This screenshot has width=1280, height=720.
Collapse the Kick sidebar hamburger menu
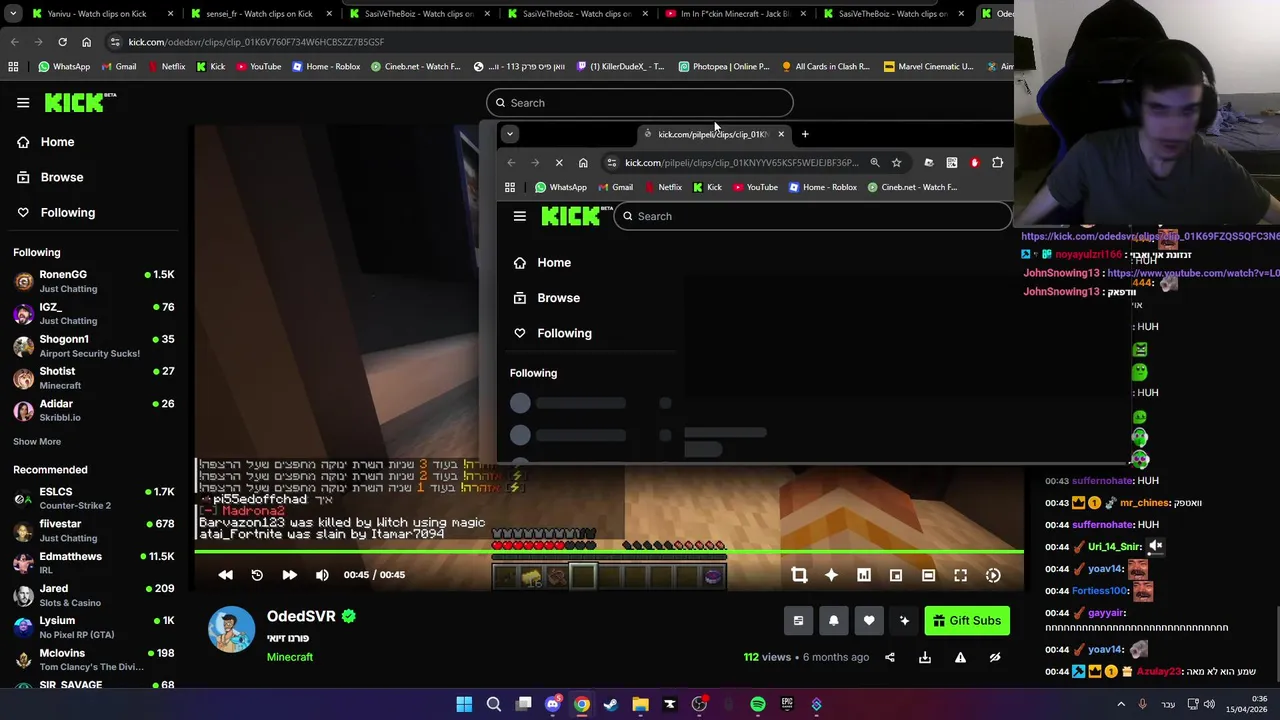click(23, 103)
